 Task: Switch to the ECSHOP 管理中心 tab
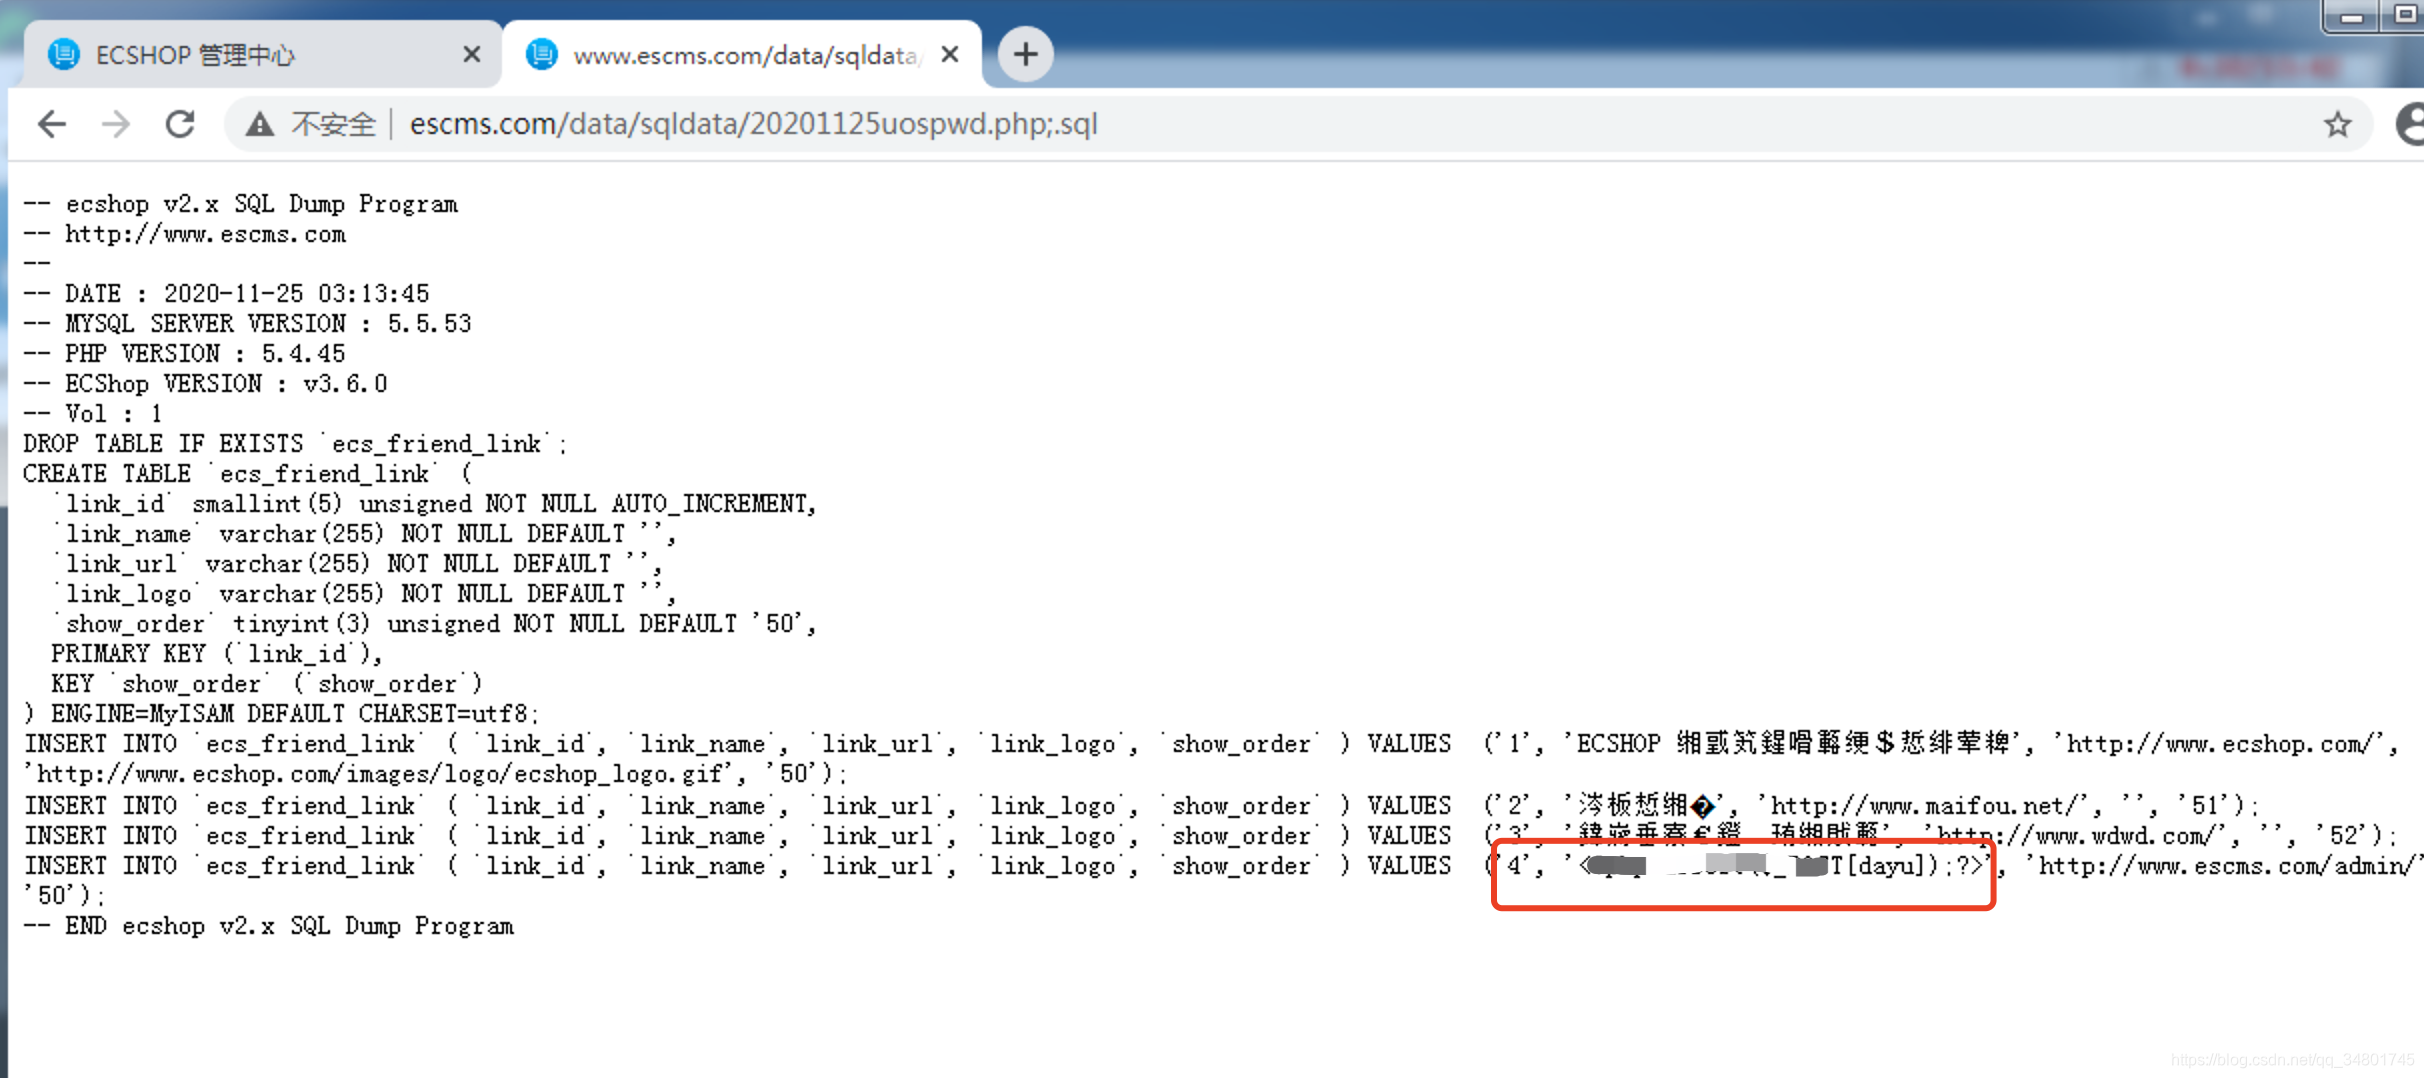pyautogui.click(x=262, y=54)
